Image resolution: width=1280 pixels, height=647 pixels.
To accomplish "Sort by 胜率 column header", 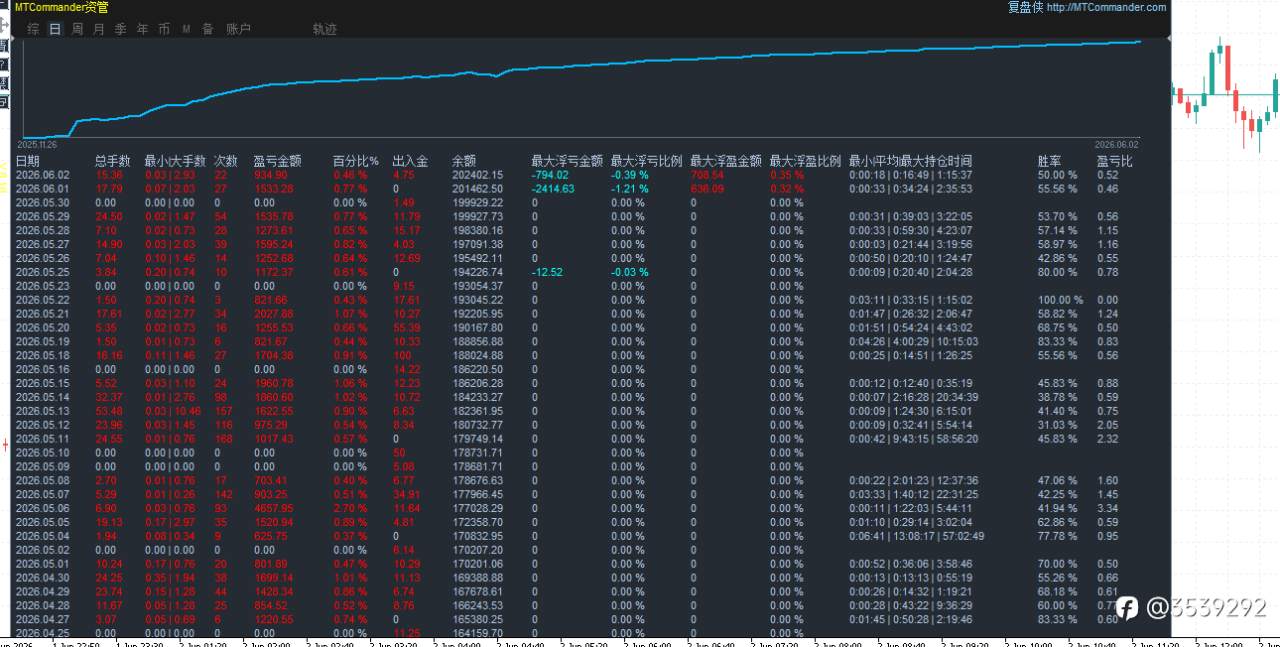I will pos(1049,161).
